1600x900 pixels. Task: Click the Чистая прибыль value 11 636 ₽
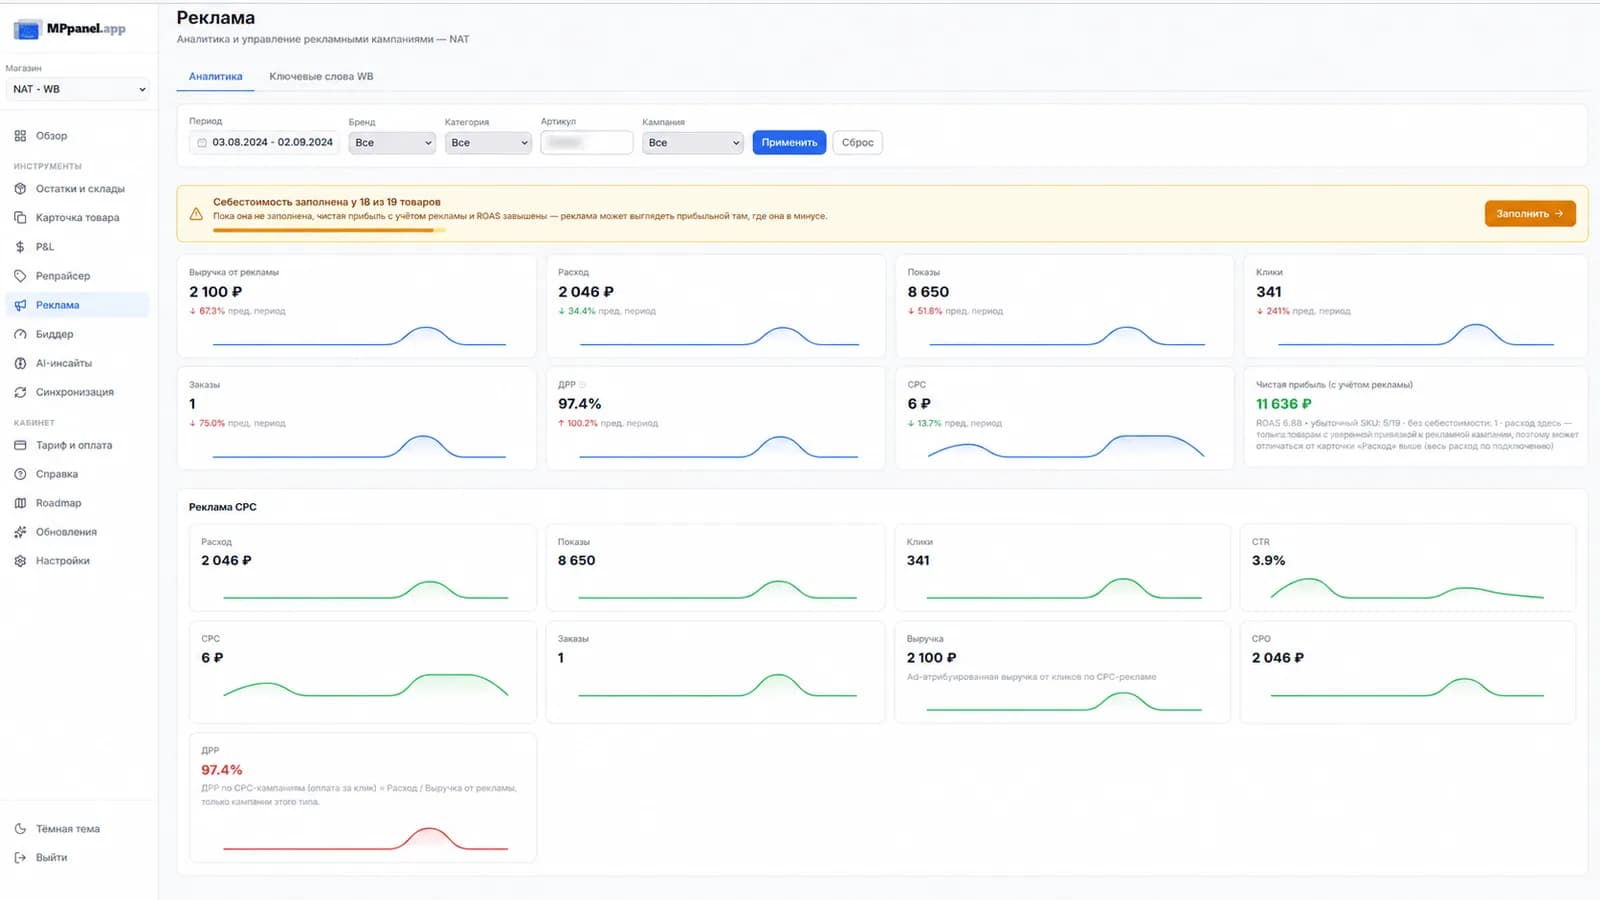point(1284,404)
